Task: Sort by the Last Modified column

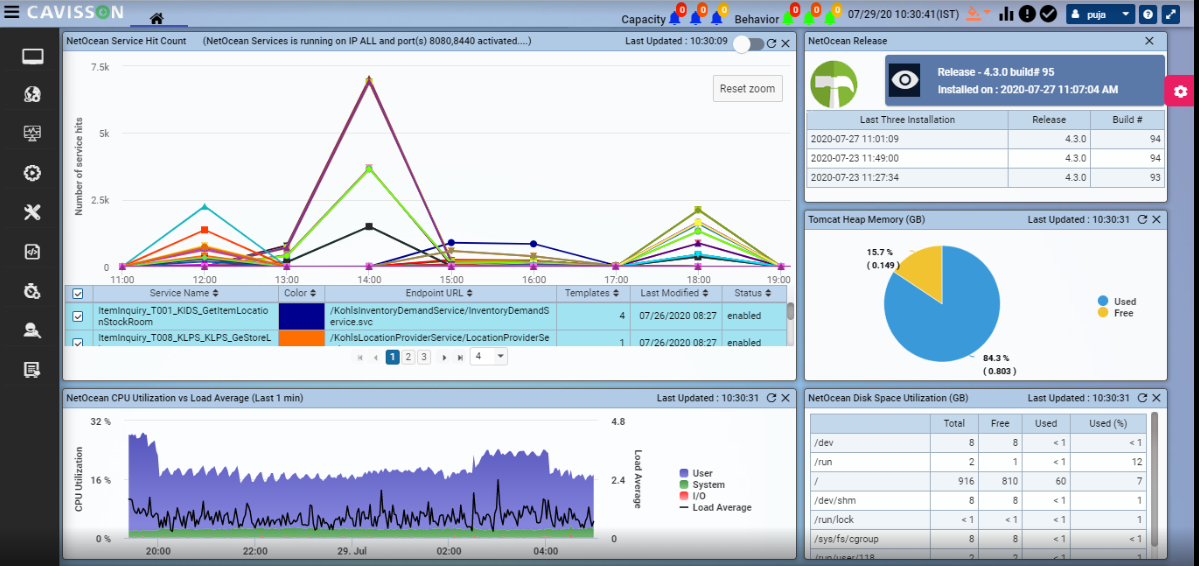Action: 675,293
